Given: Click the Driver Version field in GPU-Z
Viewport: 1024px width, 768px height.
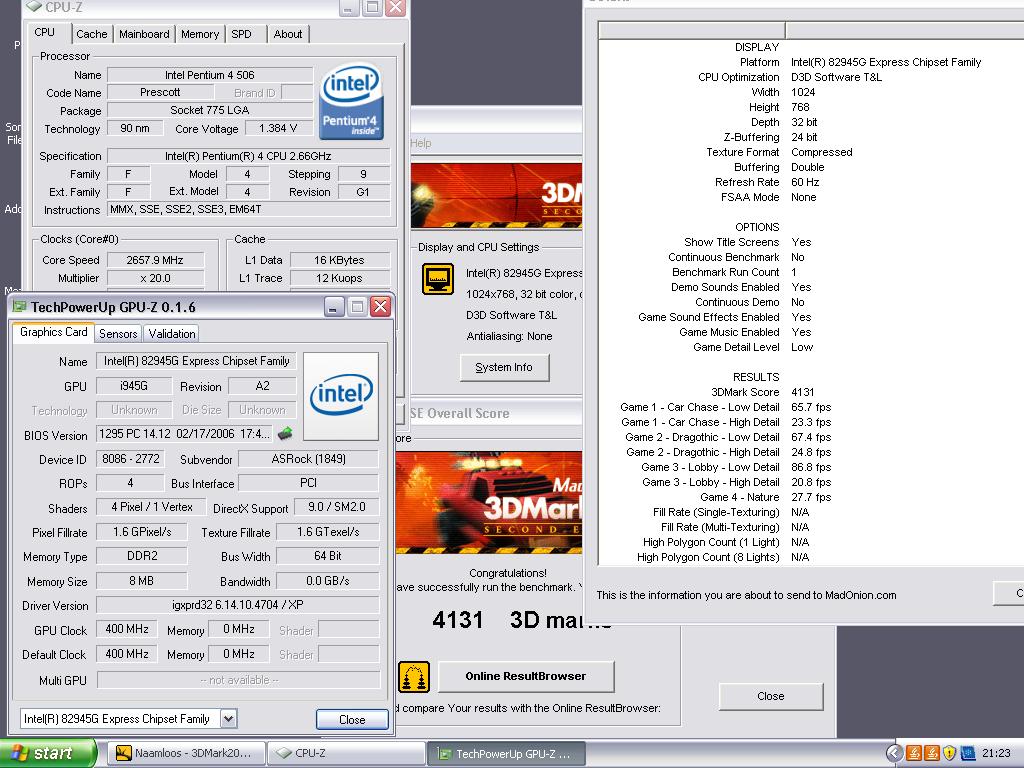Looking at the screenshot, I should pyautogui.click(x=238, y=605).
